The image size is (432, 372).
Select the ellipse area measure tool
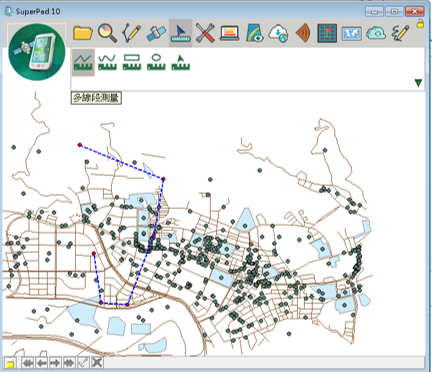pos(156,62)
